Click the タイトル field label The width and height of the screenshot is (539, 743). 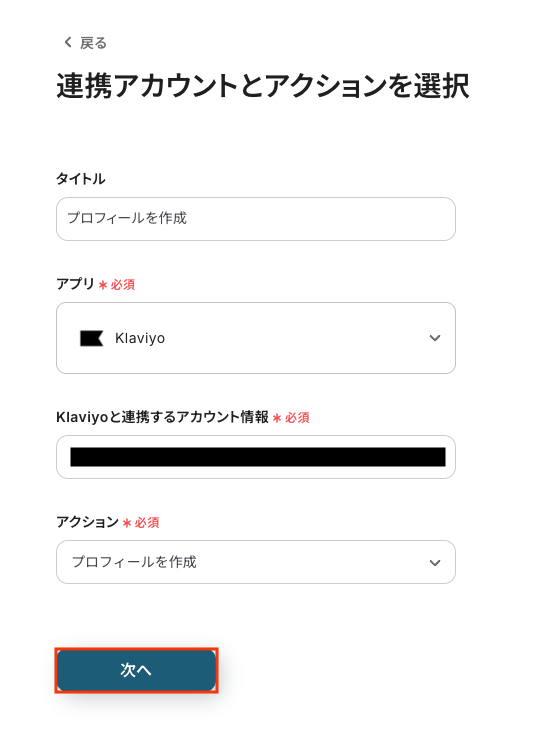(81, 179)
